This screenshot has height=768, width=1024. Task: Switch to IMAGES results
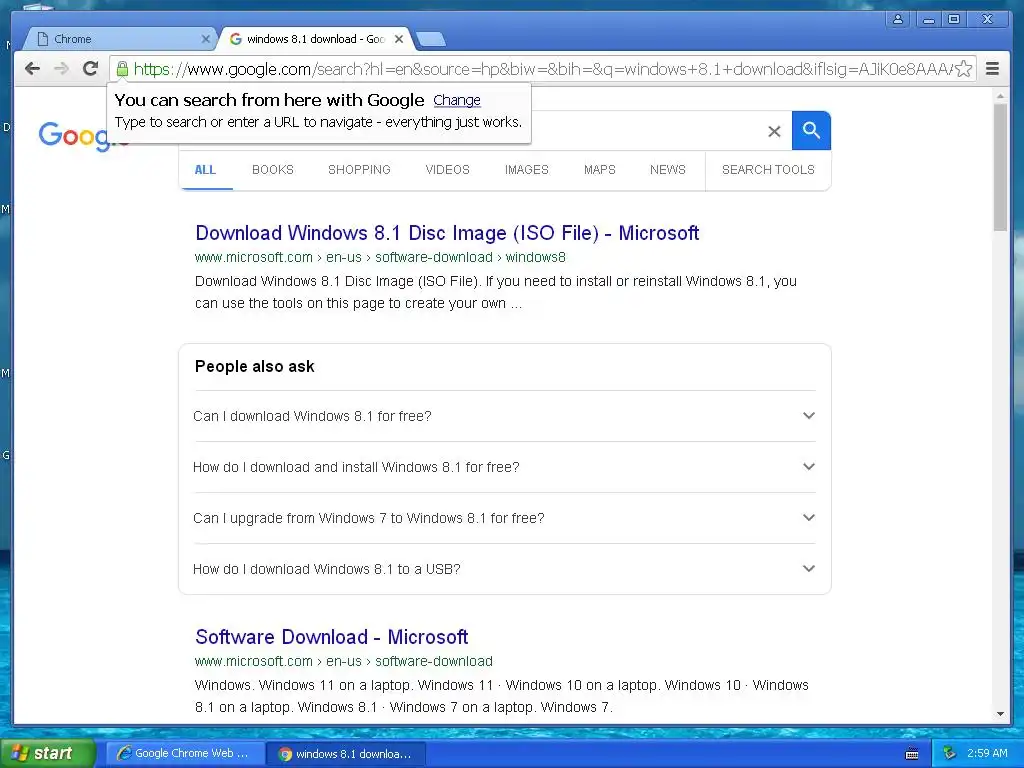coord(526,170)
